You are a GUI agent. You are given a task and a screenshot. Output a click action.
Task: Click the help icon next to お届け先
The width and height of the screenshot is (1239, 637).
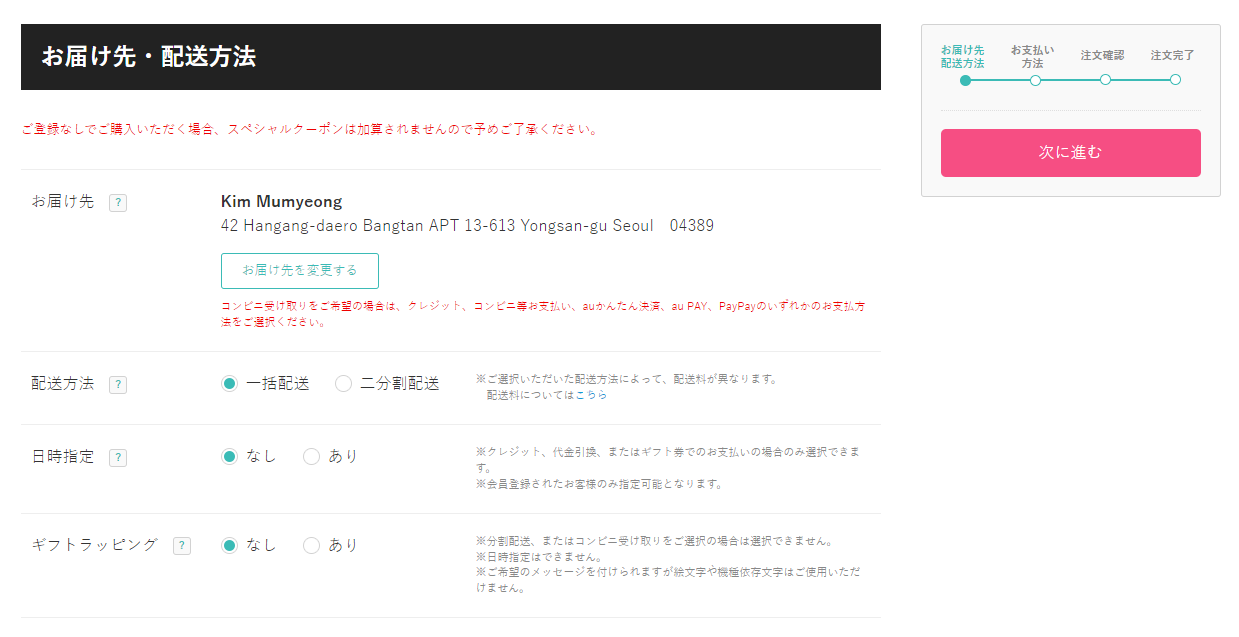point(118,203)
